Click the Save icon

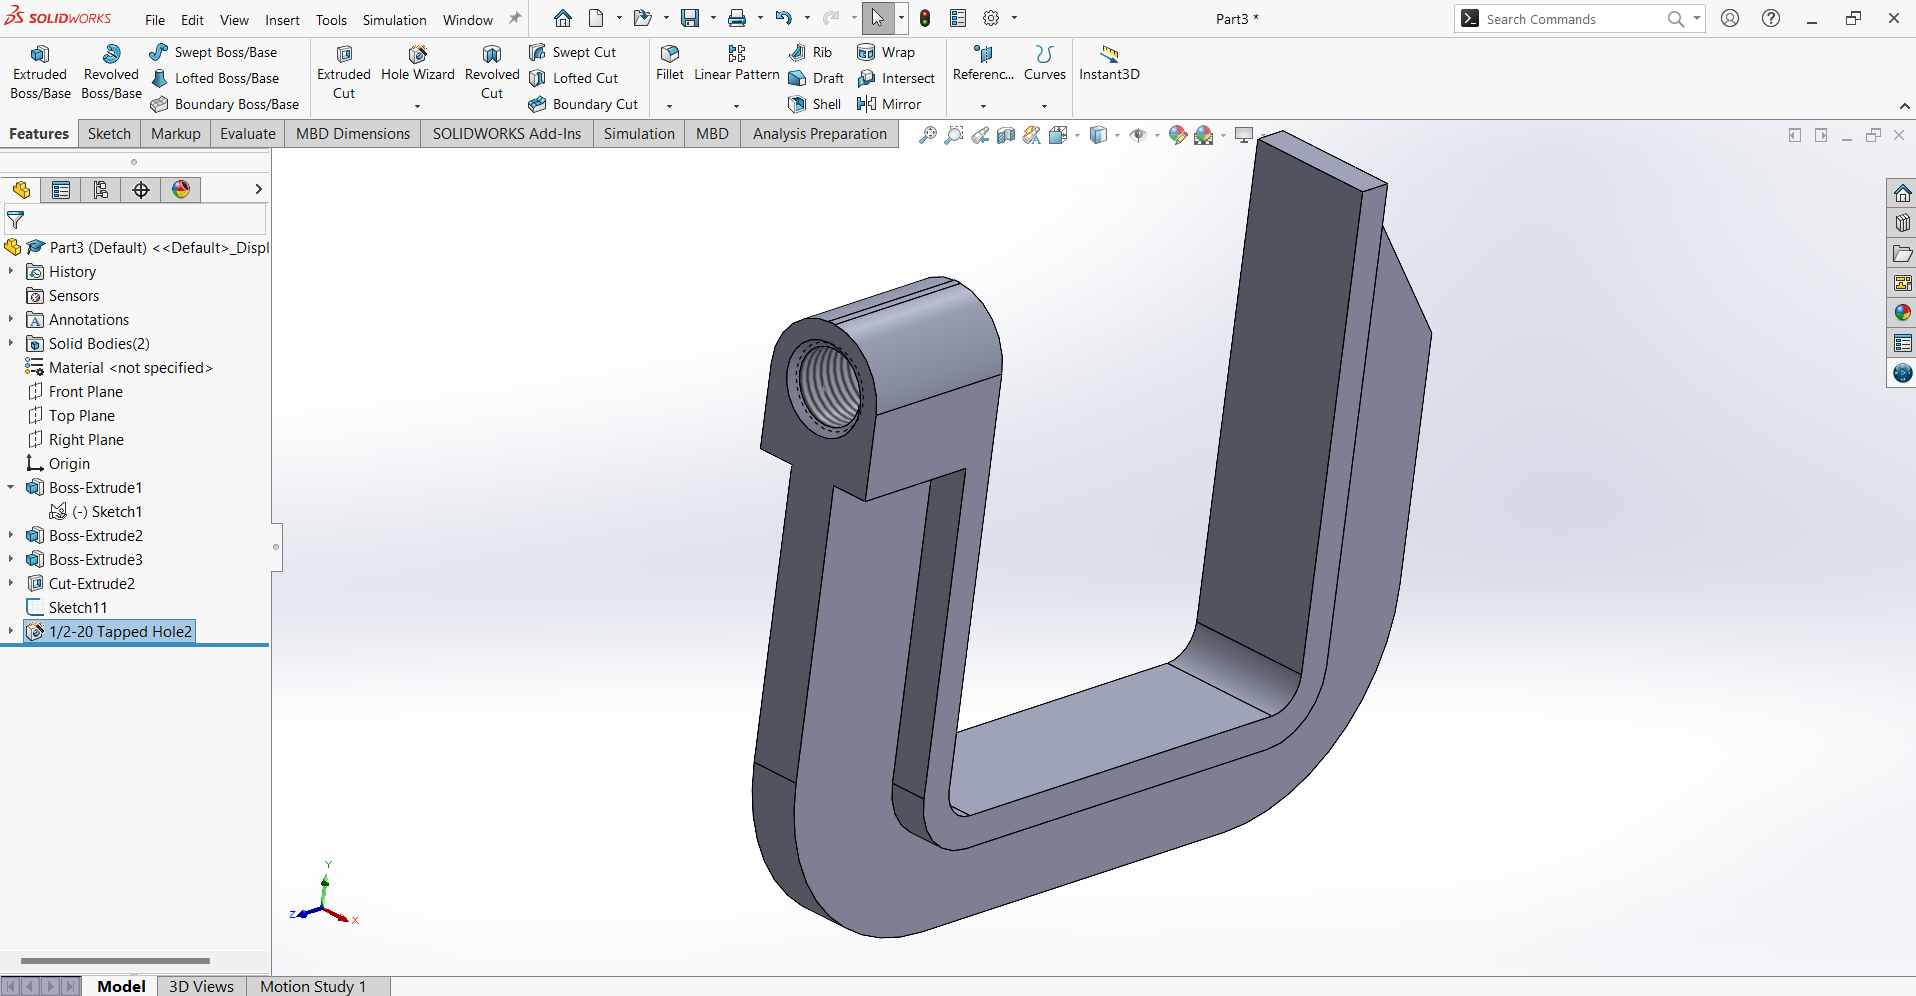point(690,18)
